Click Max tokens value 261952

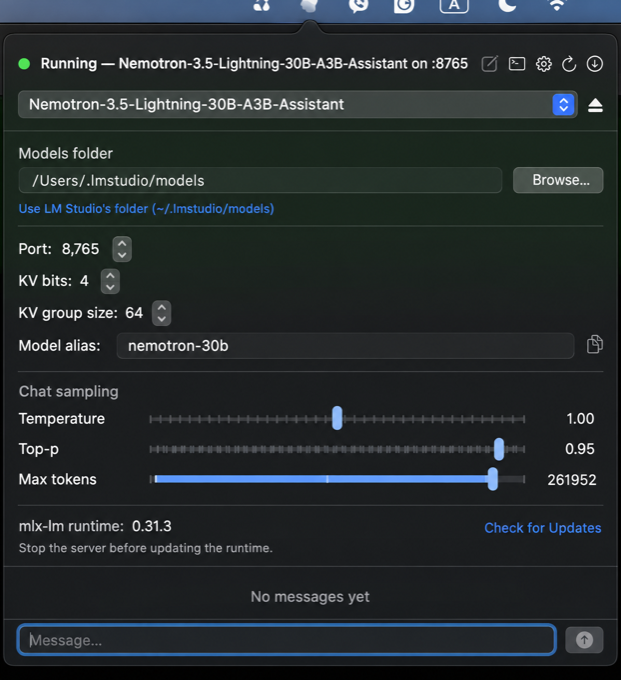click(x=572, y=480)
